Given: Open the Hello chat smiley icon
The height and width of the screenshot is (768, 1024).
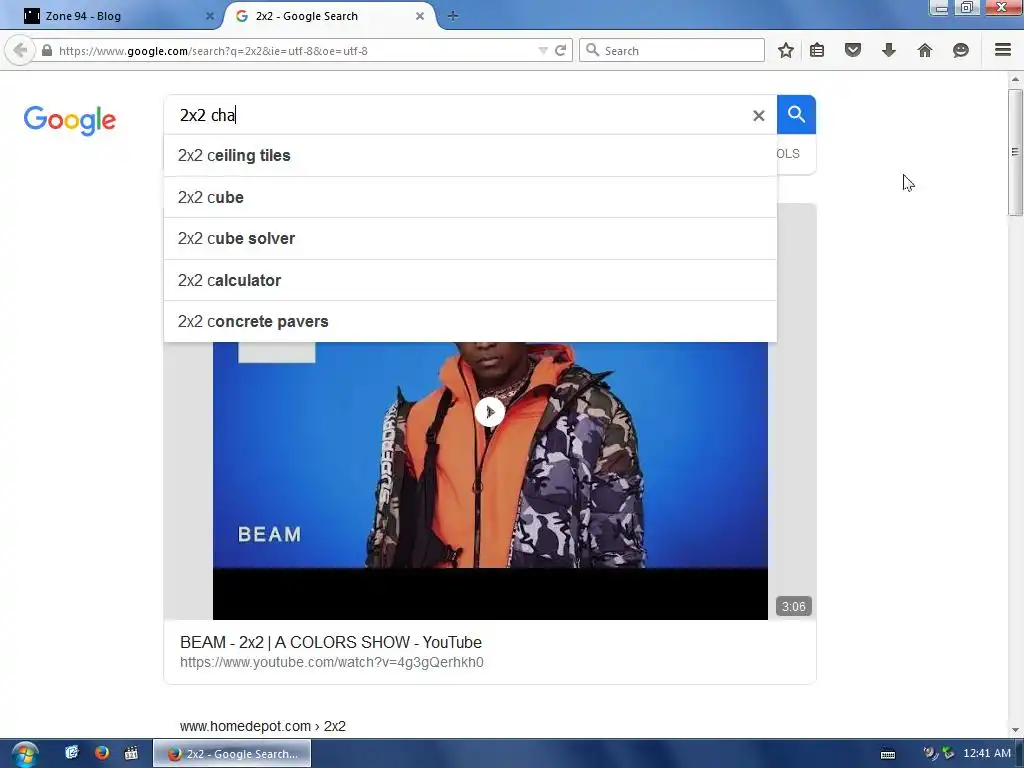Looking at the screenshot, I should (961, 50).
